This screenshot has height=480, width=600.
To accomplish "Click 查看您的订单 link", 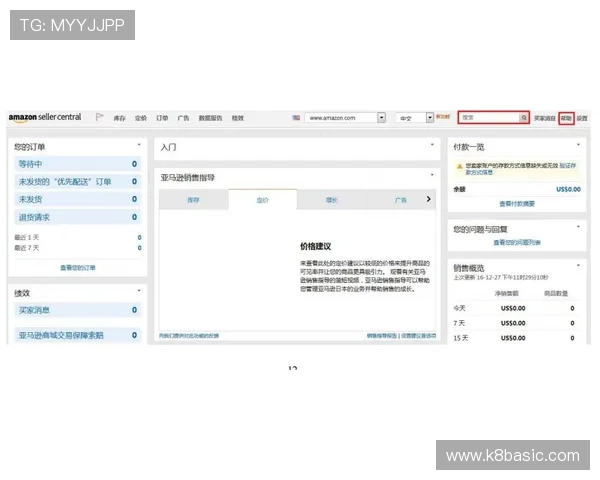I will point(78,268).
